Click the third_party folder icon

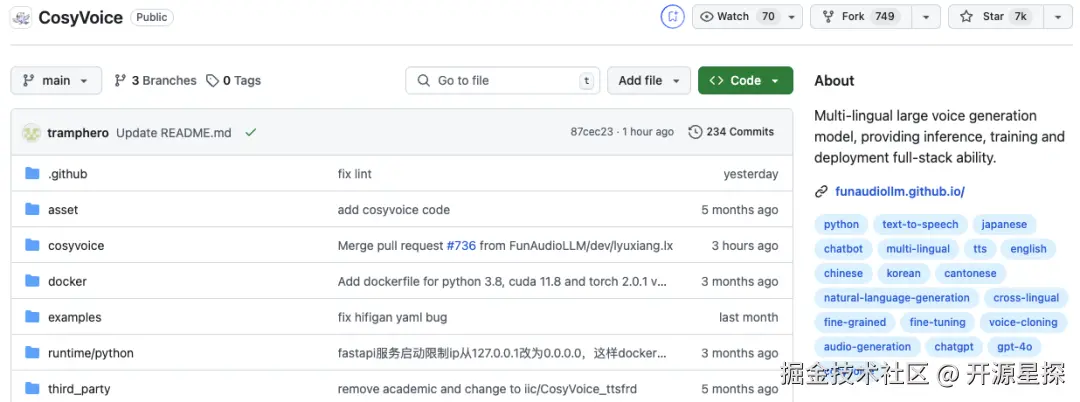(x=32, y=388)
